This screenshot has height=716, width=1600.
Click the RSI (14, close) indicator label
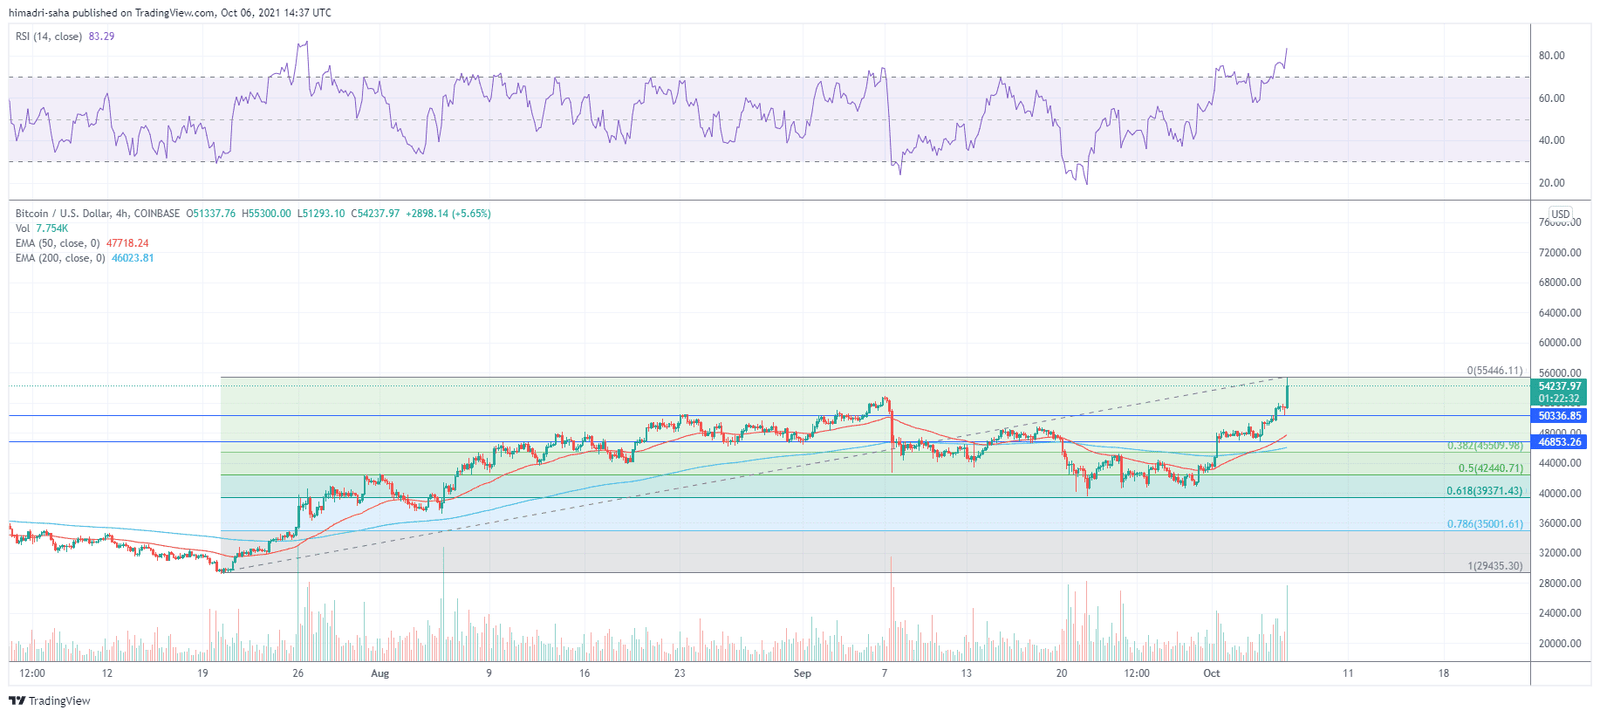[49, 36]
